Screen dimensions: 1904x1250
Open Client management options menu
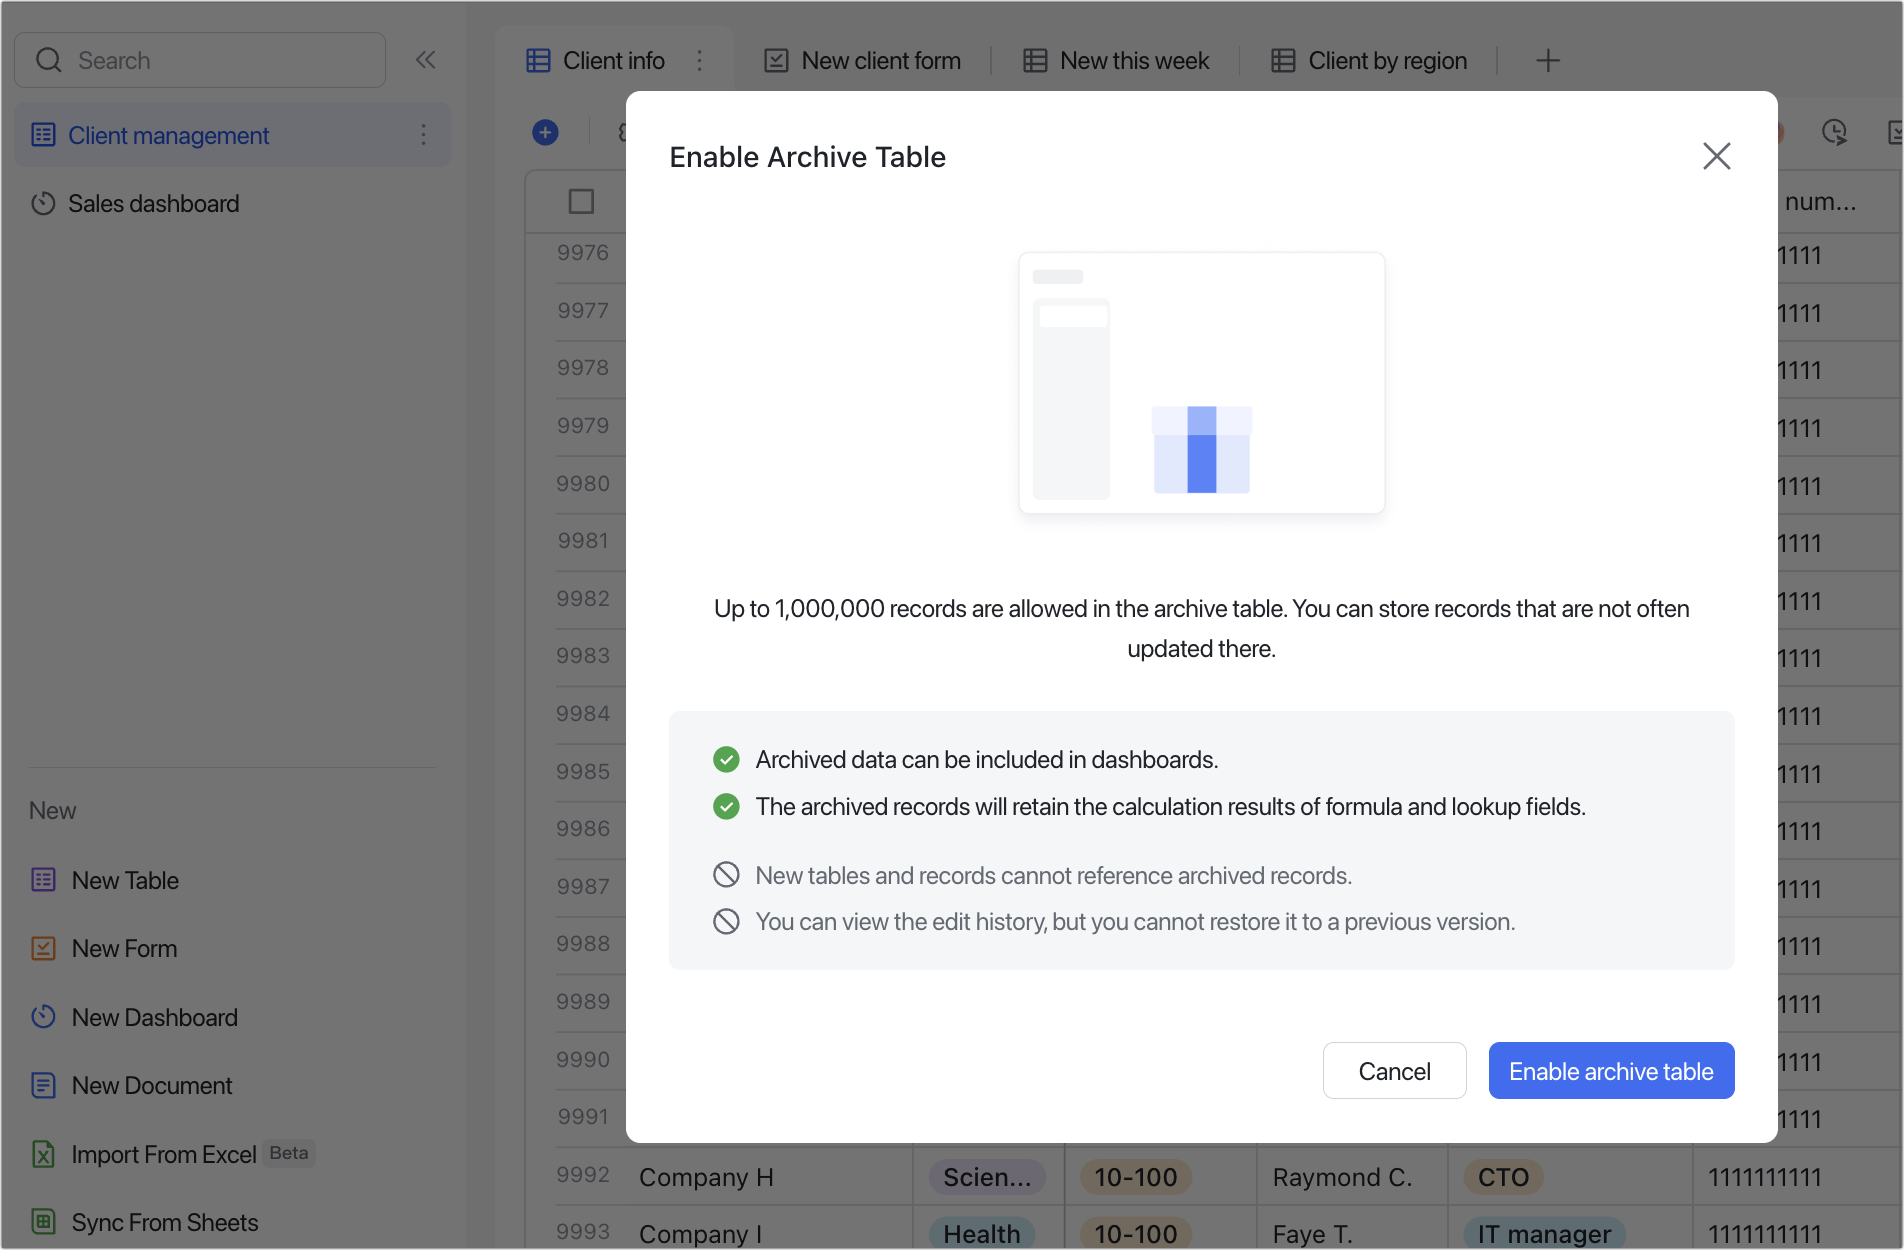point(424,135)
